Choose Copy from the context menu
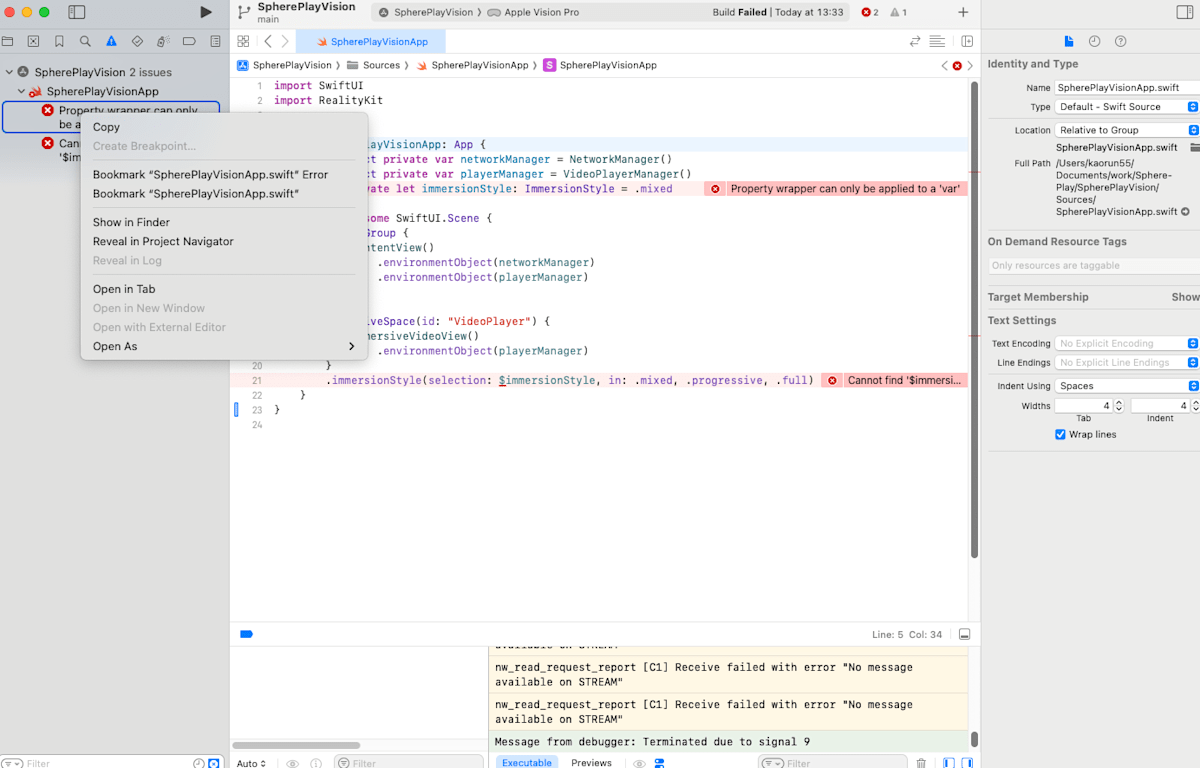Screen dimensions: 1200x768 [224, 127]
